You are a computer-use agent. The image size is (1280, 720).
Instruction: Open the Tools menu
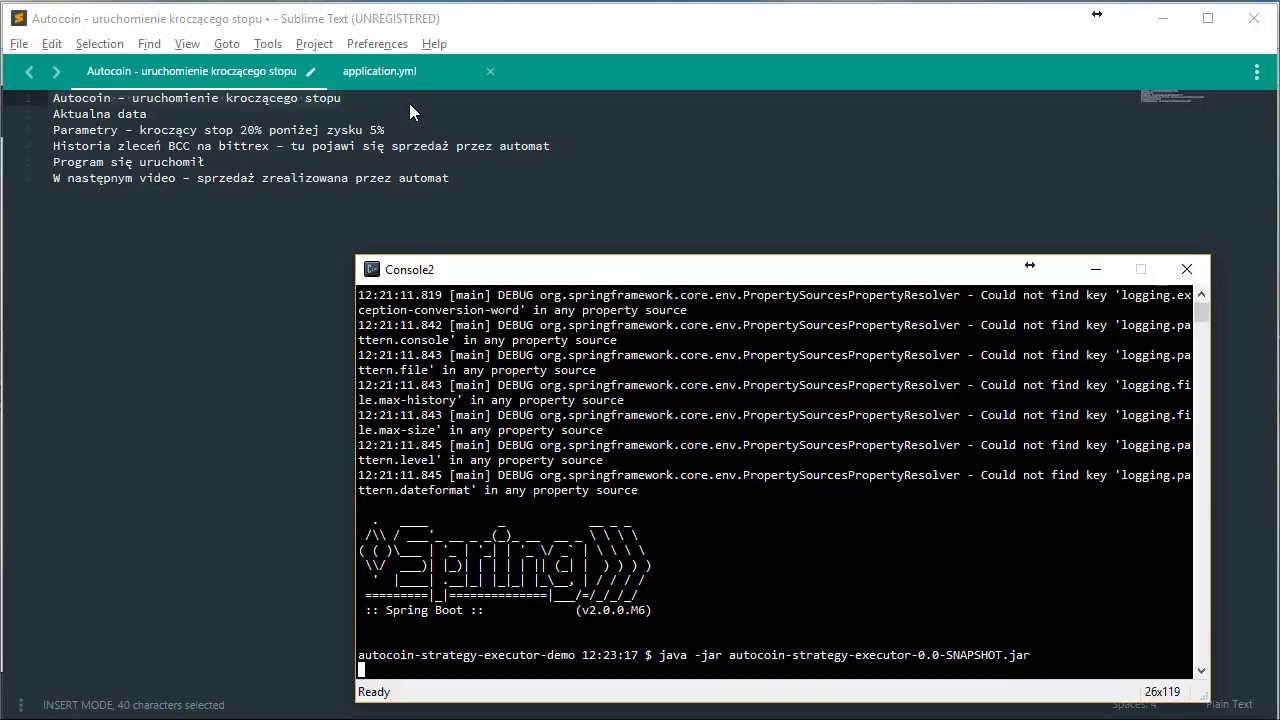click(x=268, y=44)
